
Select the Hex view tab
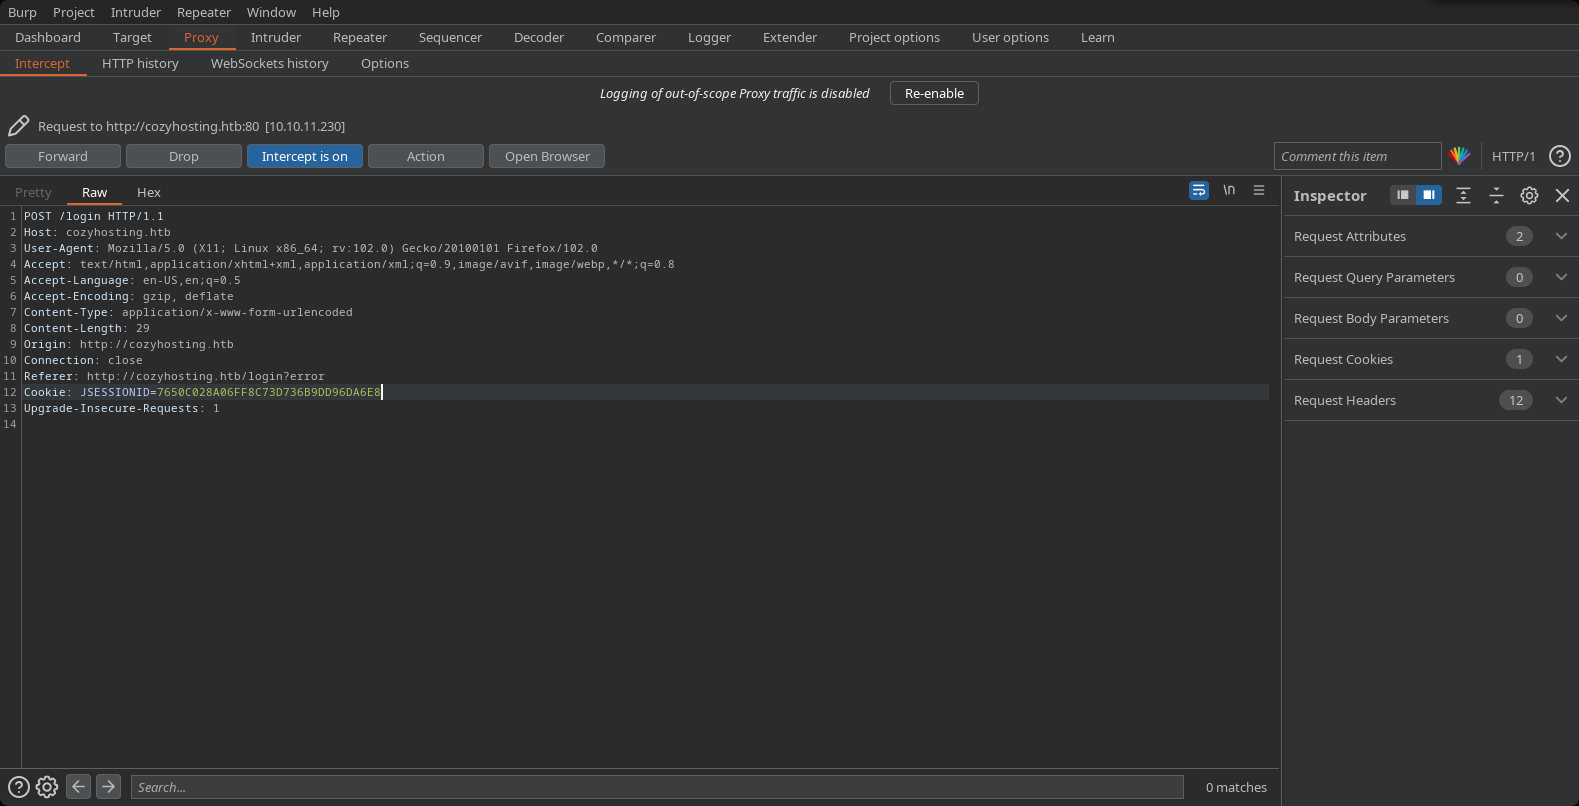pyautogui.click(x=149, y=192)
